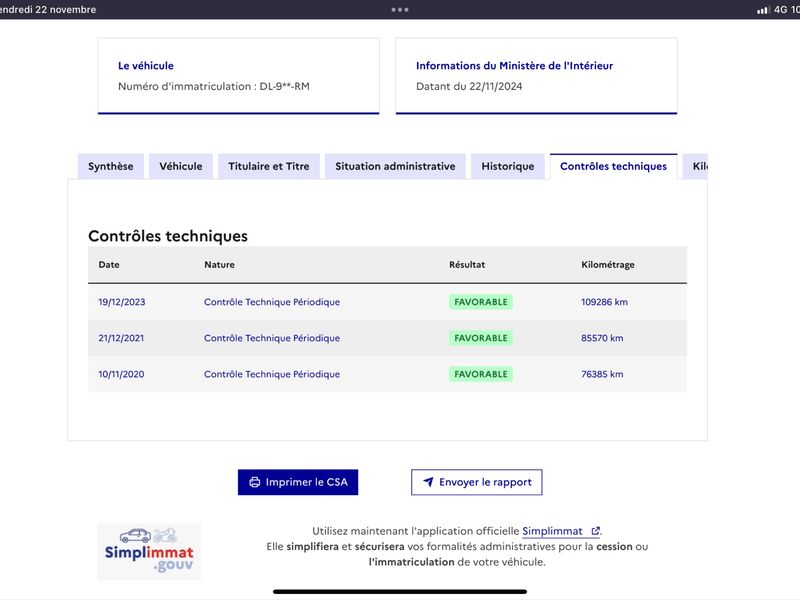The image size is (800, 600).
Task: Click the FAVORABLE badge in 19/12/2023 row
Action: pos(481,302)
